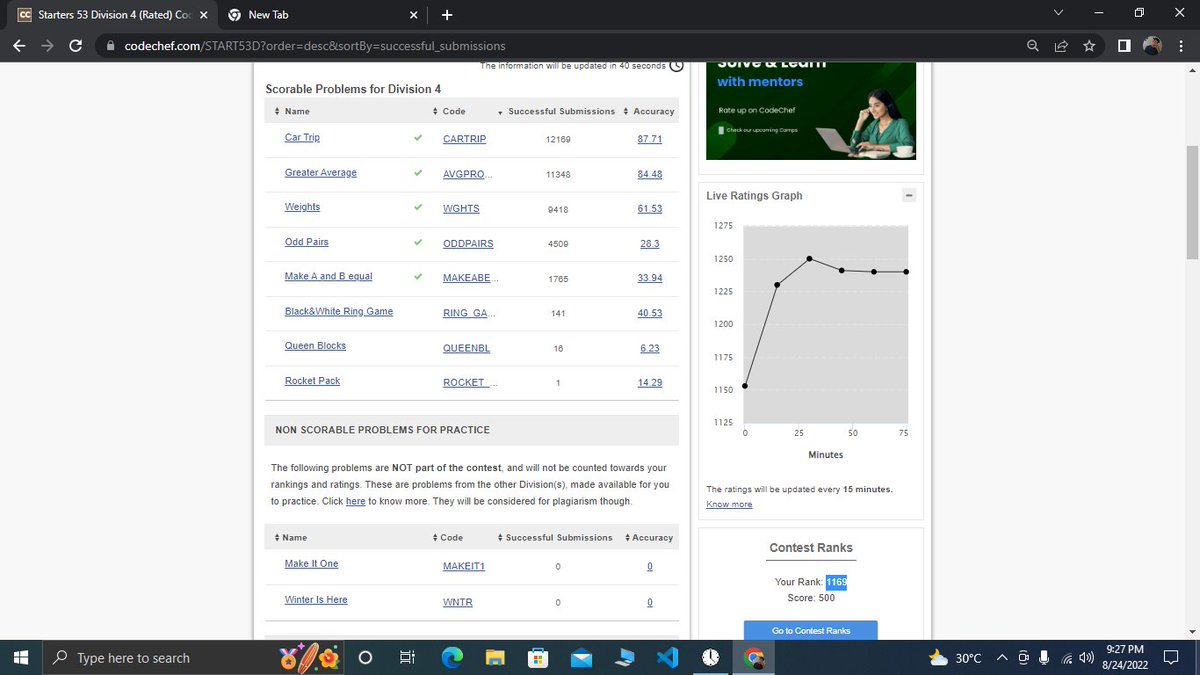Viewport: 1200px width, 675px height.
Task: Click the here link in practice note
Action: (355, 501)
